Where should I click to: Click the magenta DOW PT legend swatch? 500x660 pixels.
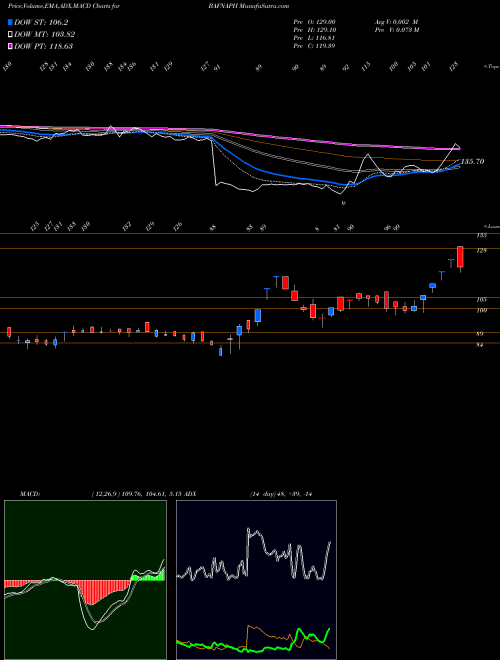click(11, 46)
